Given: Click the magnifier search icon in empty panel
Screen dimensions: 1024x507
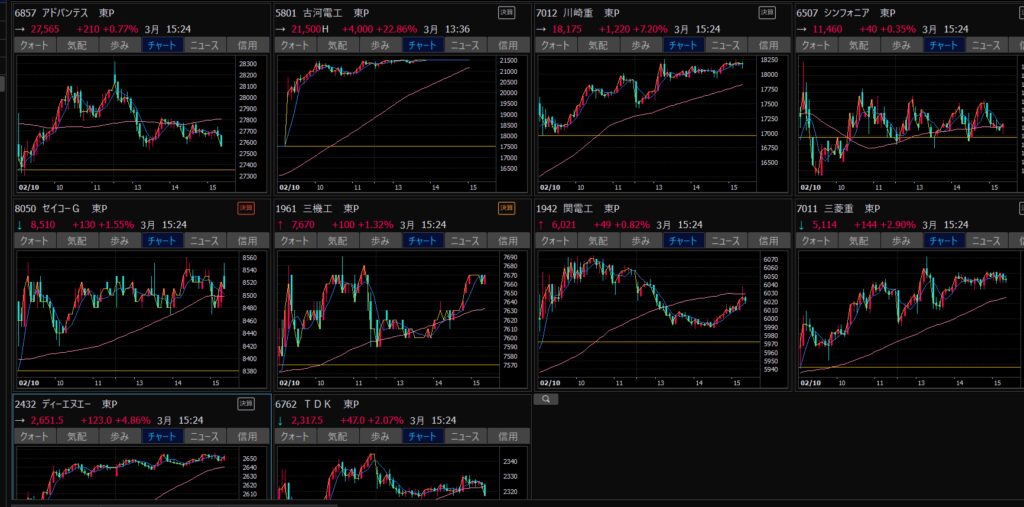Looking at the screenshot, I should [x=548, y=398].
